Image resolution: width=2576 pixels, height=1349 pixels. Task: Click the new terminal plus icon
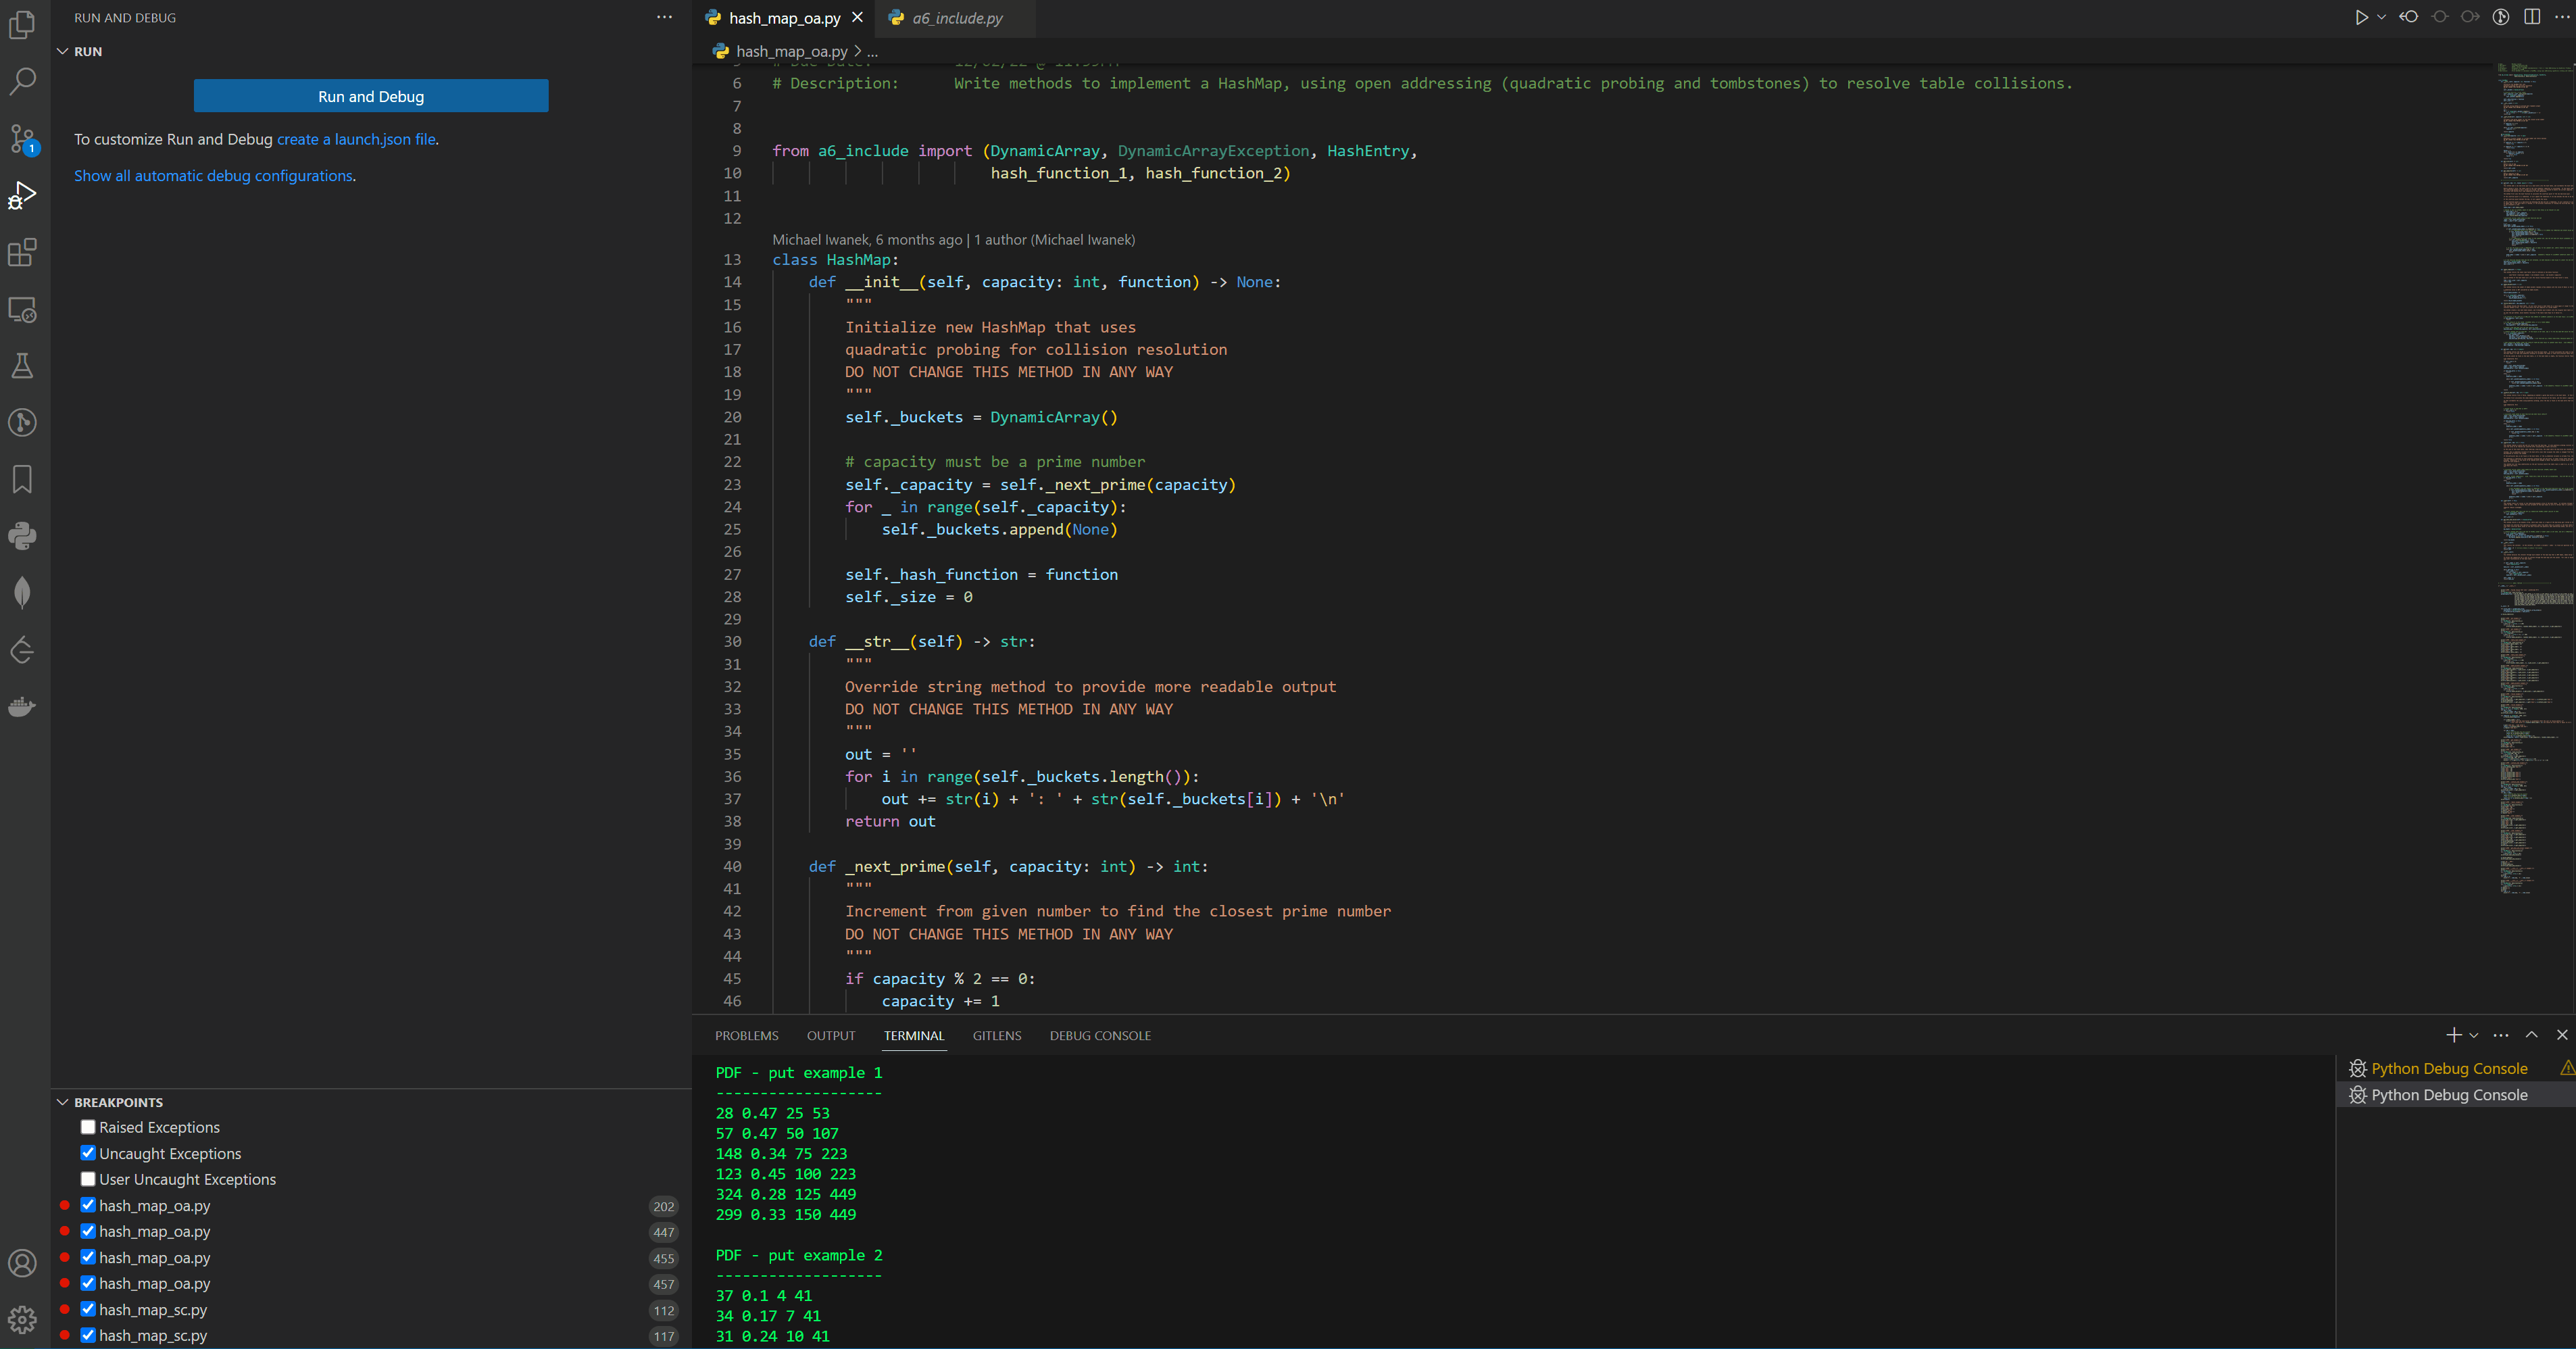(2453, 1035)
